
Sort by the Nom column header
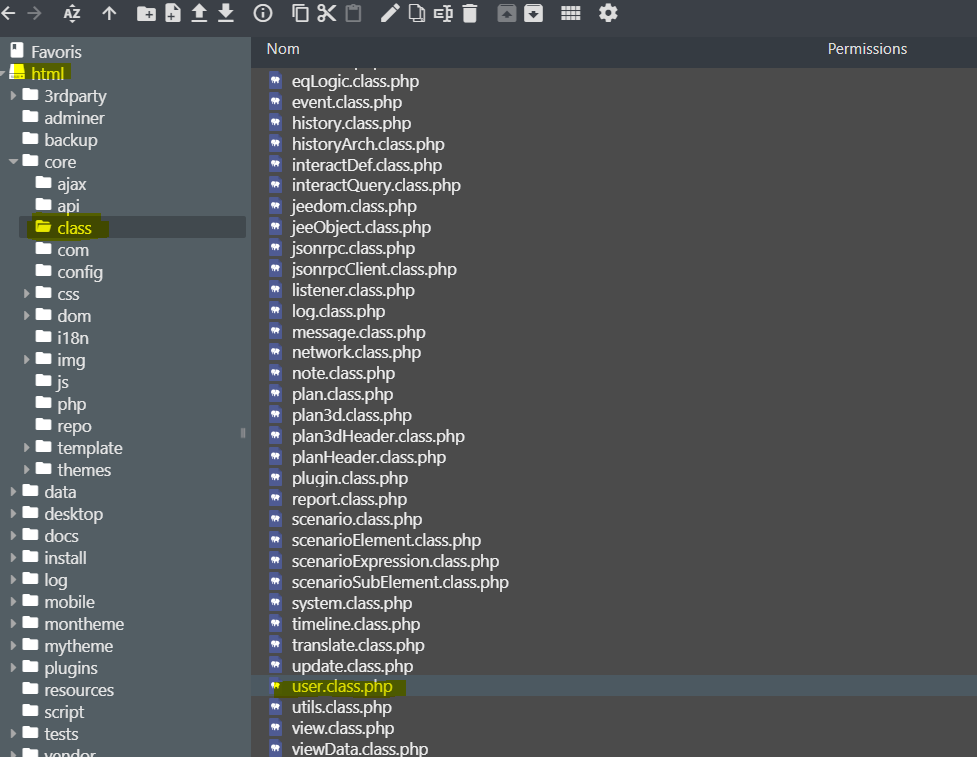coord(283,49)
